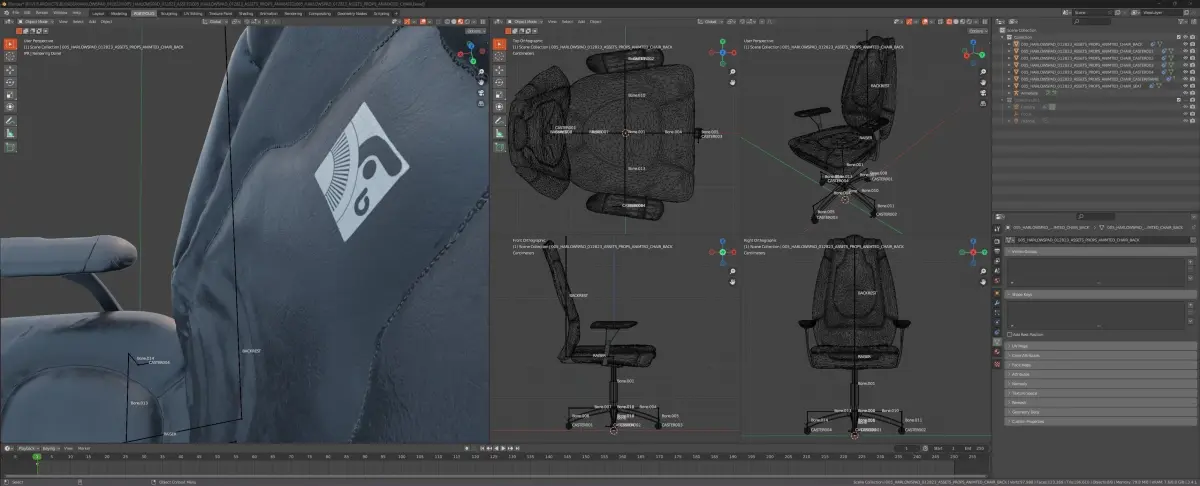Click the current frame marker on timeline
The width and height of the screenshot is (1200, 486).
pyautogui.click(x=36, y=457)
